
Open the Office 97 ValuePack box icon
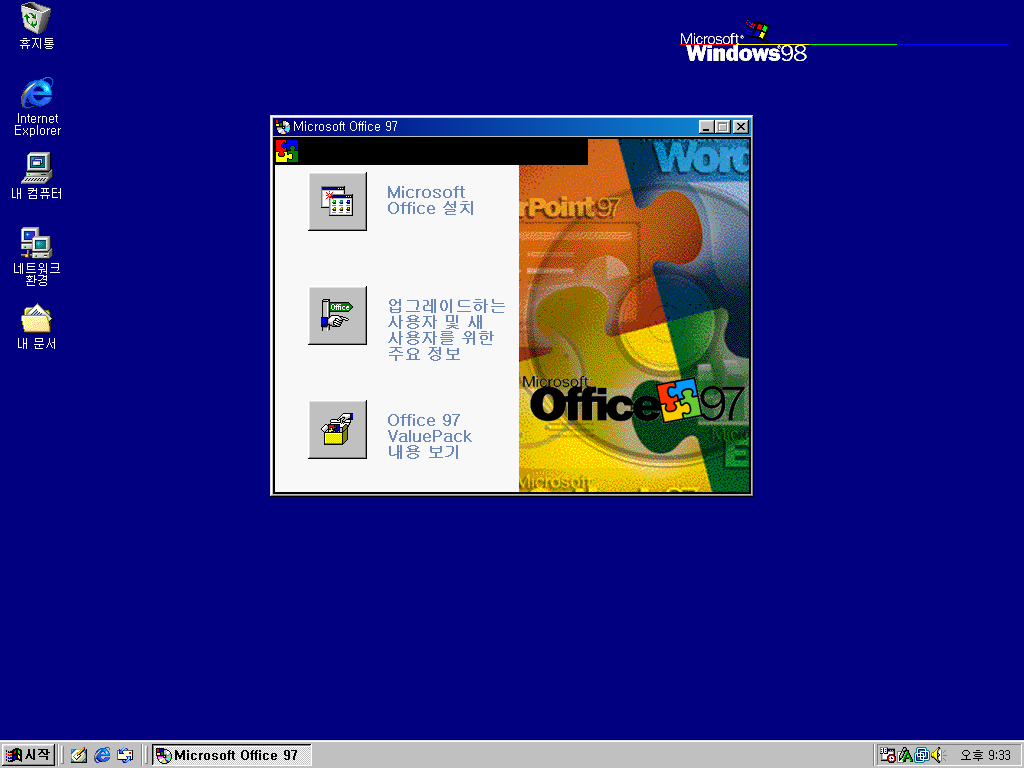[x=337, y=430]
